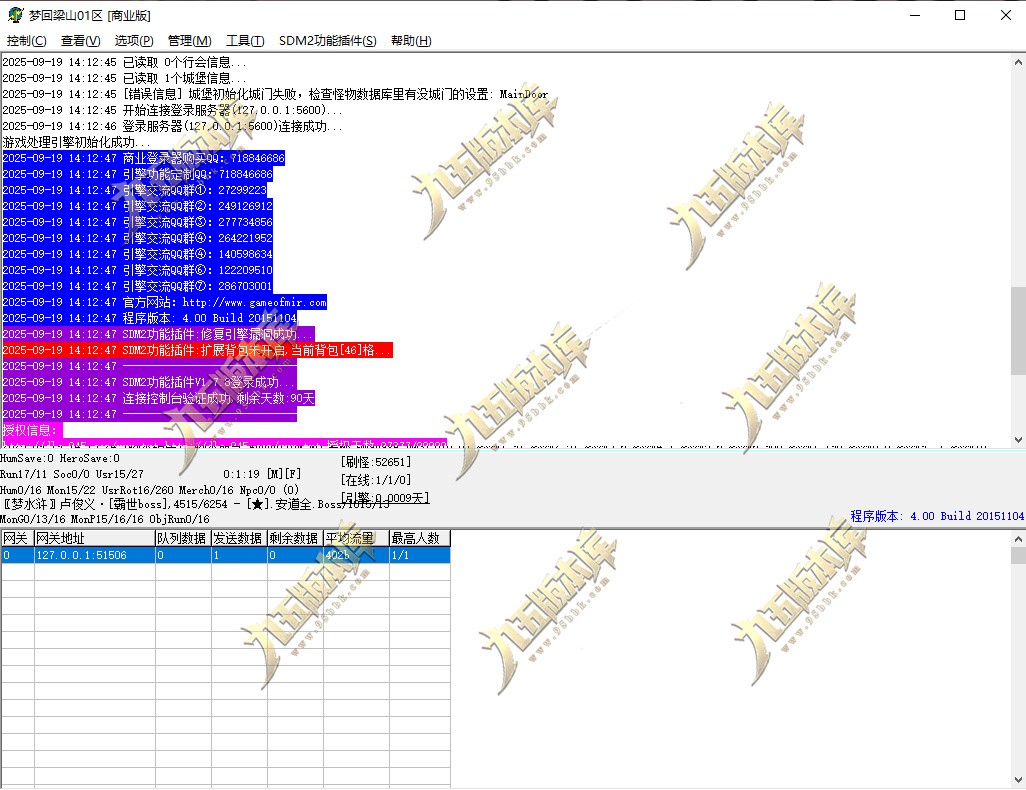Select gateway row 127.0.0.1:51506

[x=225, y=555]
